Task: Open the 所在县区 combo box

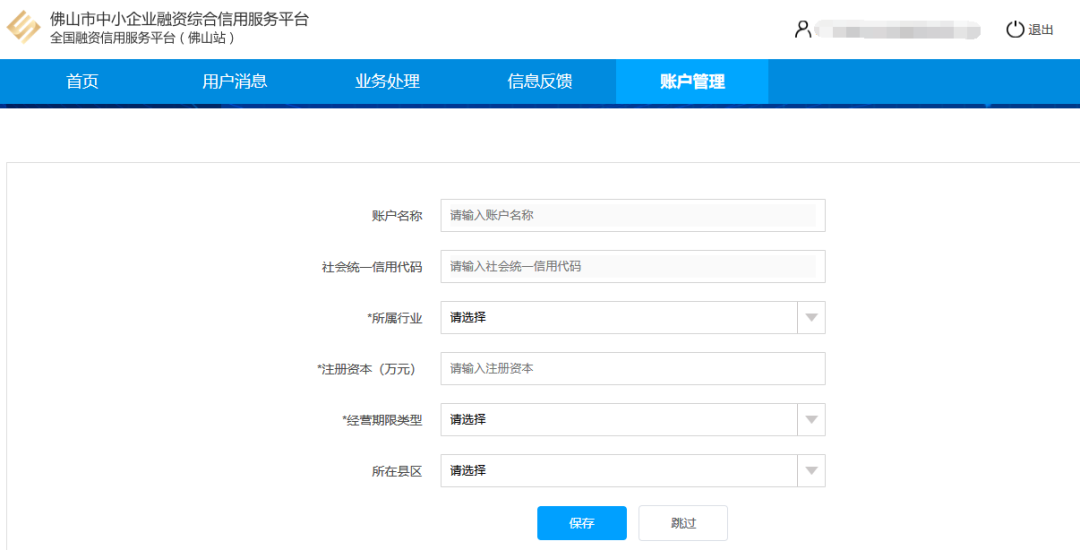Action: pyautogui.click(x=633, y=470)
